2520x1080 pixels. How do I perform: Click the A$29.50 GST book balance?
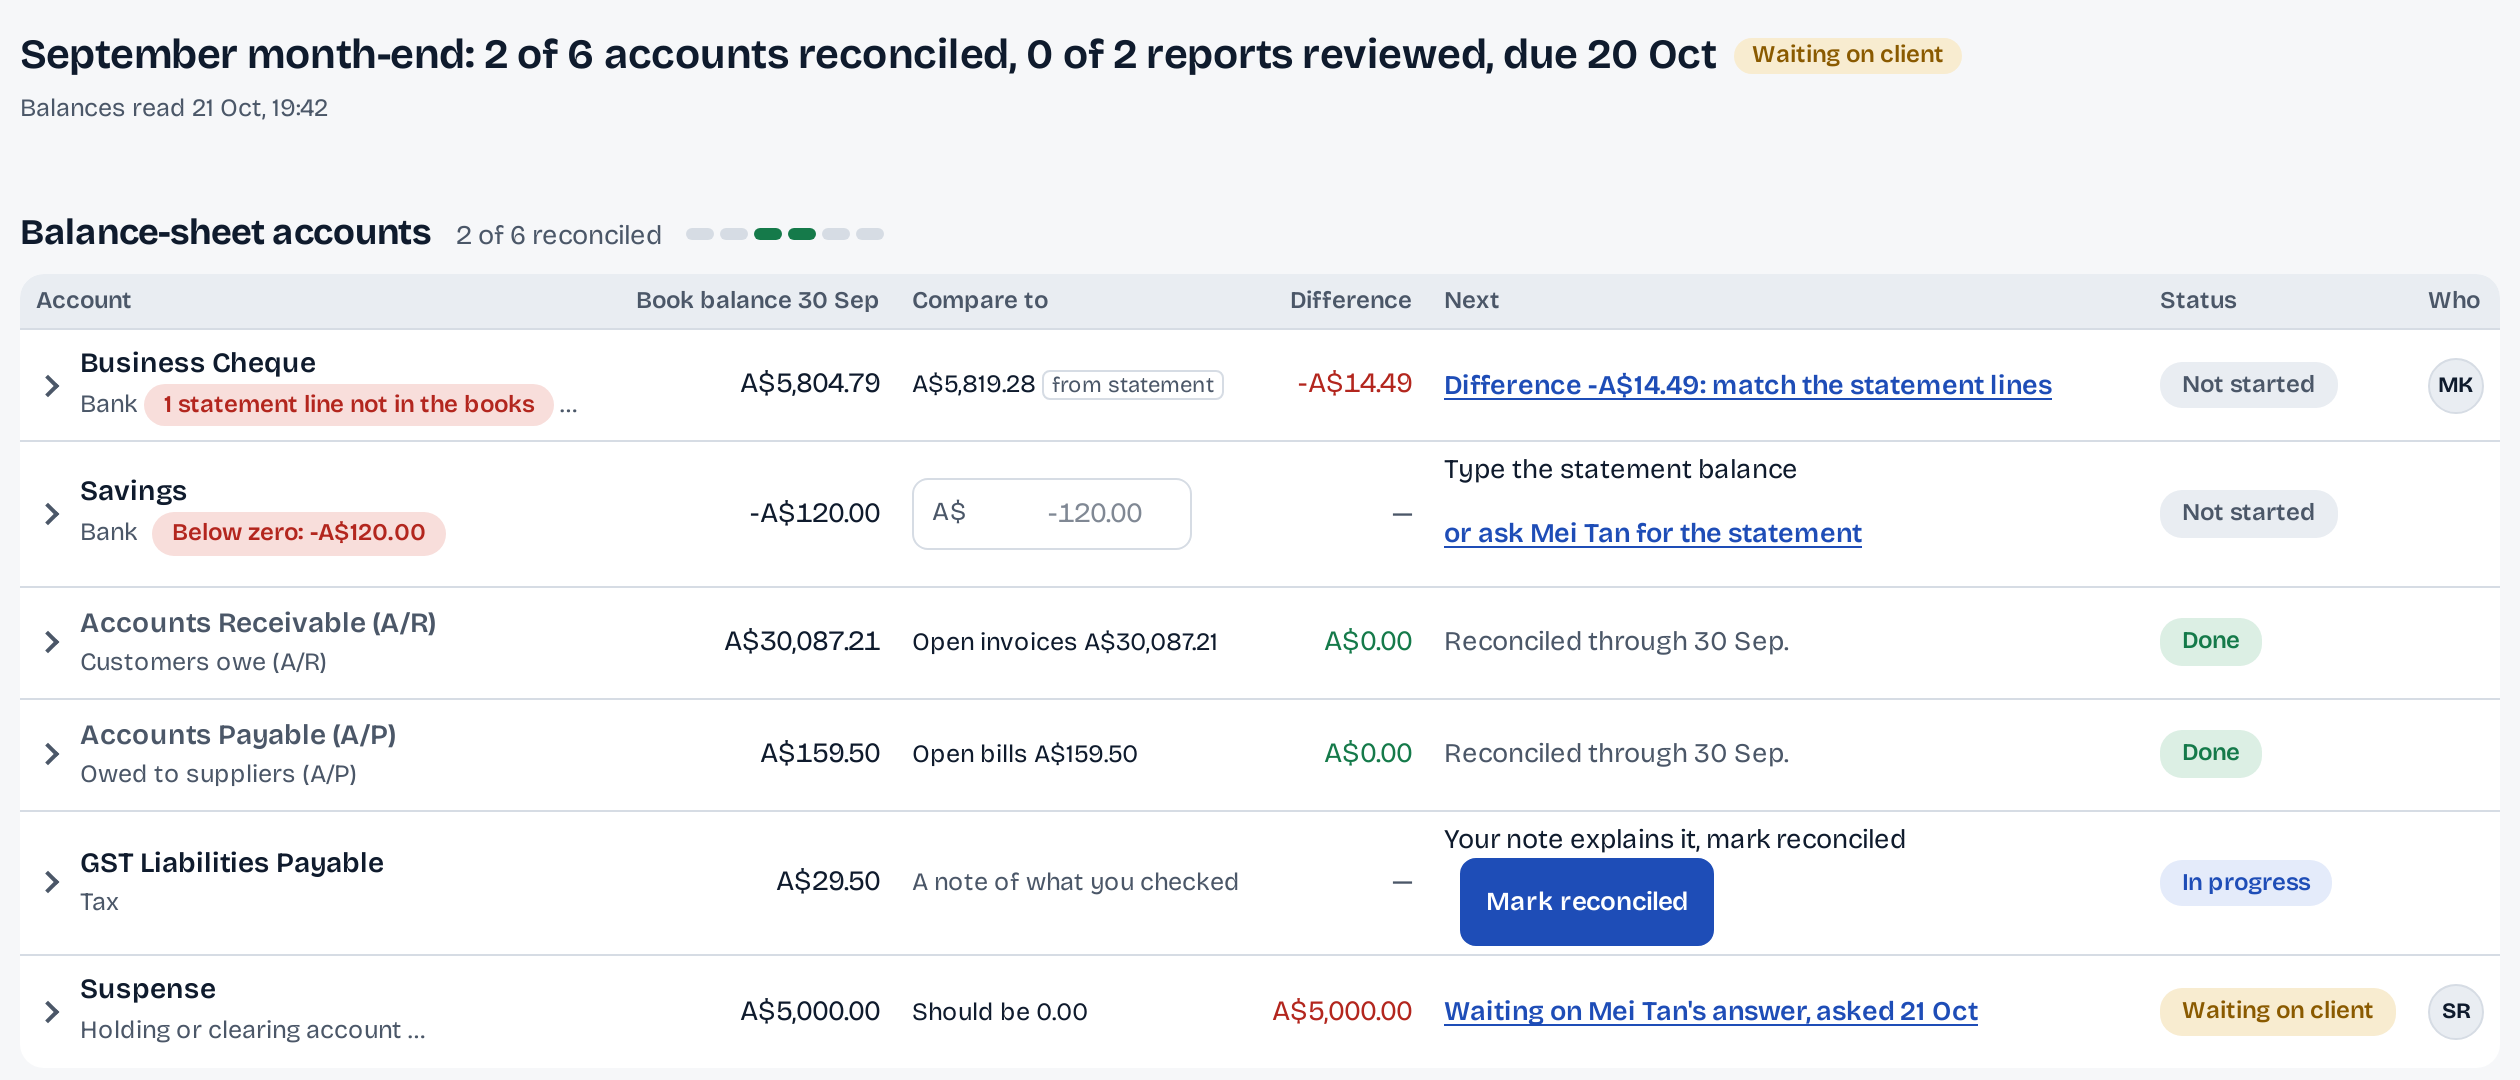(x=828, y=881)
